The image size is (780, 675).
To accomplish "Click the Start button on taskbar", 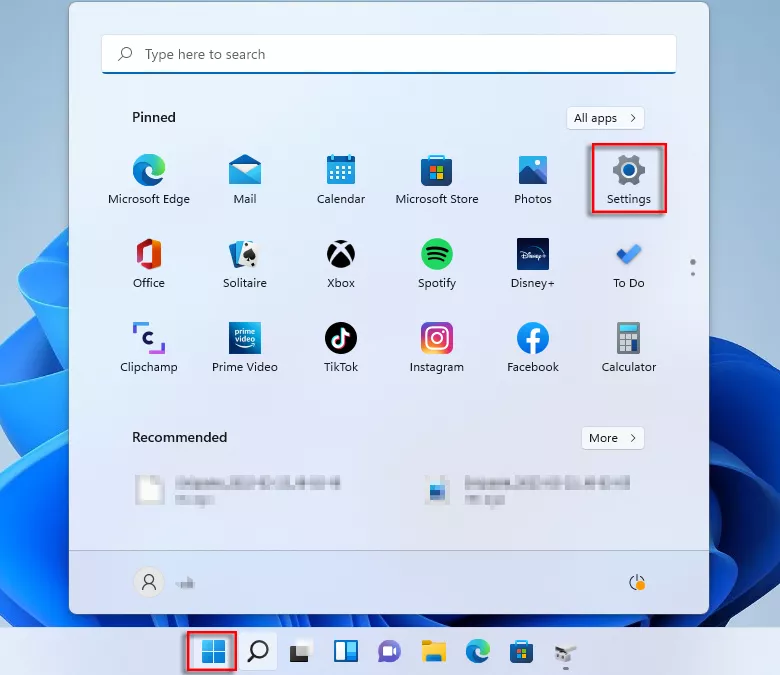I will click(x=213, y=651).
